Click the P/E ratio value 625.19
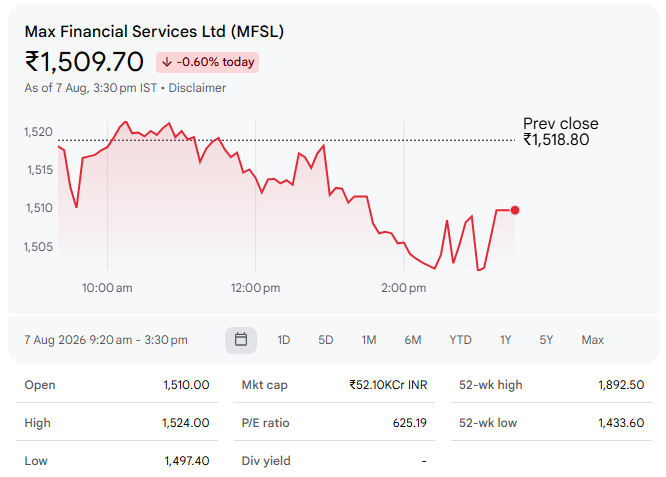 click(409, 423)
